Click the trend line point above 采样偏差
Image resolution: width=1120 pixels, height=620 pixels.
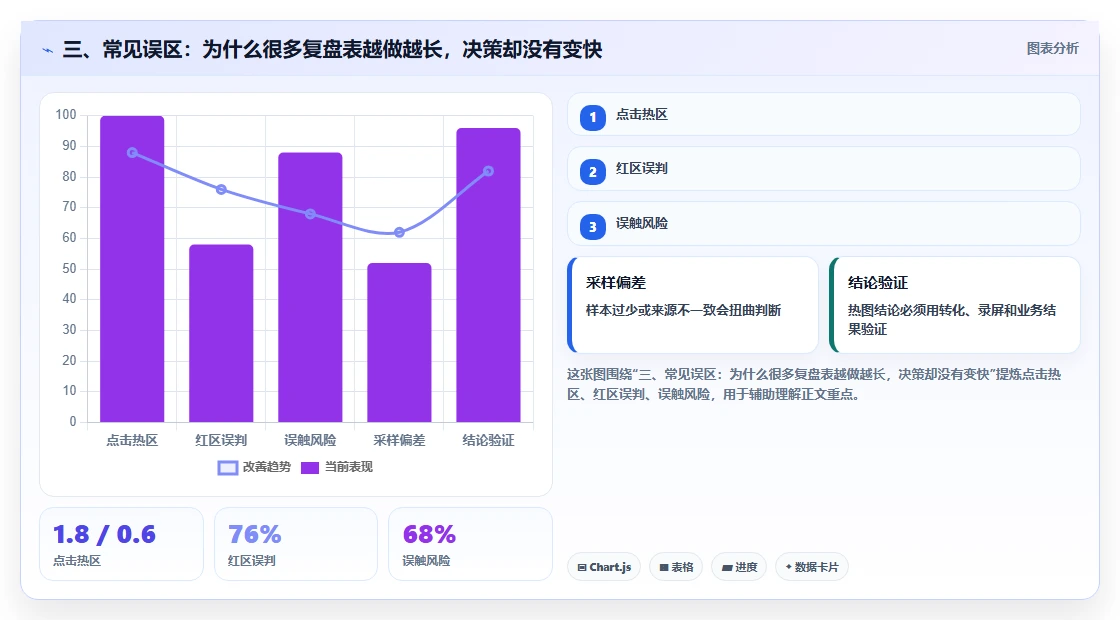click(399, 232)
